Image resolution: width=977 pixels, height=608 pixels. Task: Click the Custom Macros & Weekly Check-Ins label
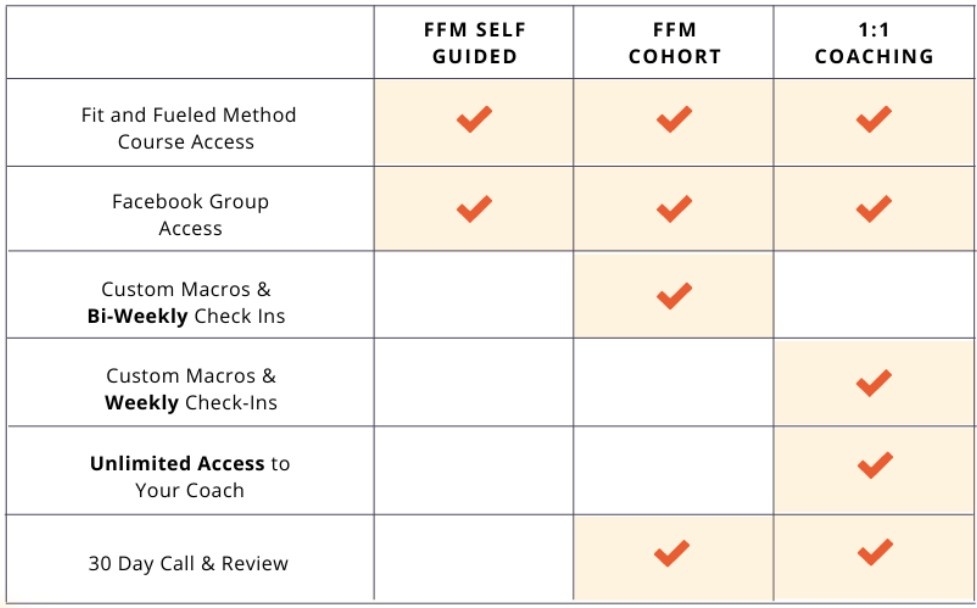tap(191, 390)
